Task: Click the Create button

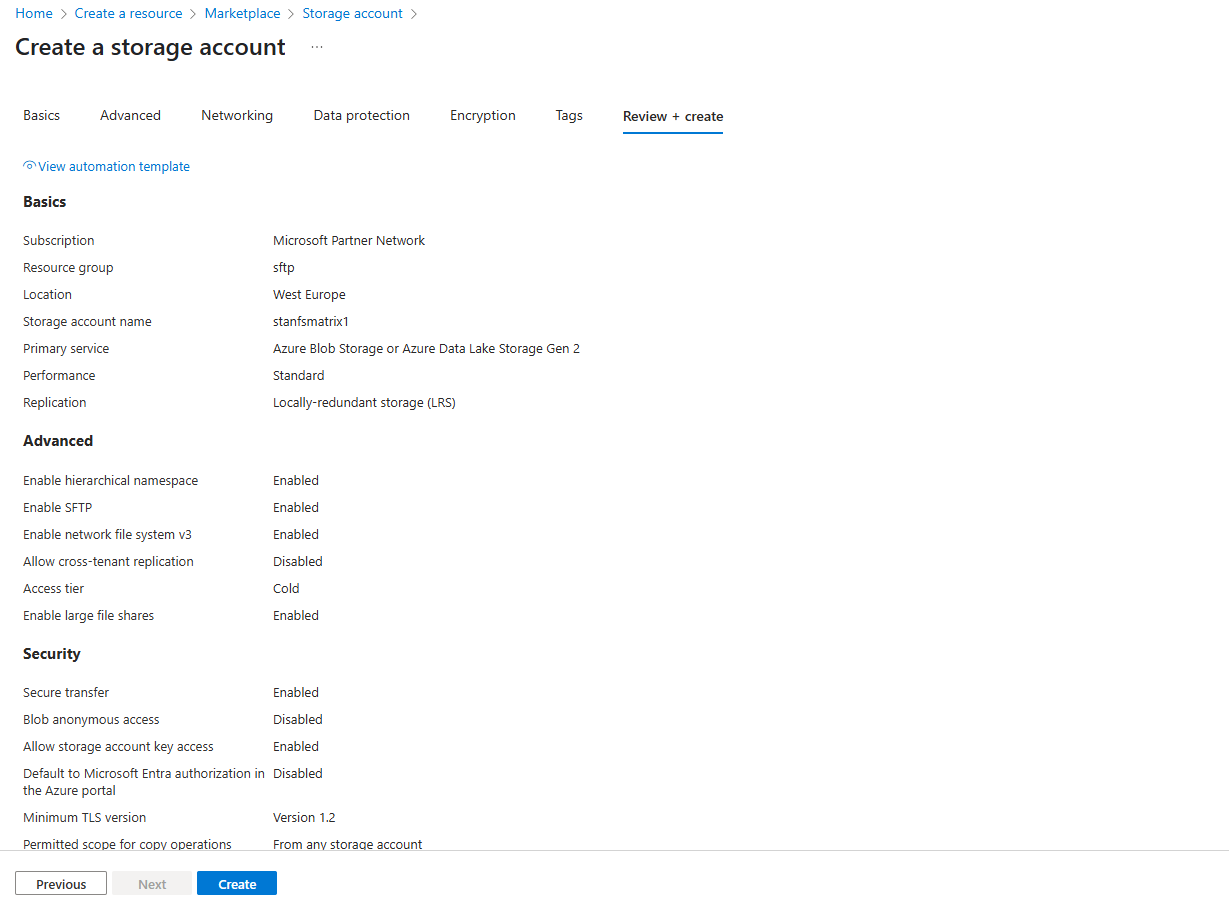Action: point(237,884)
